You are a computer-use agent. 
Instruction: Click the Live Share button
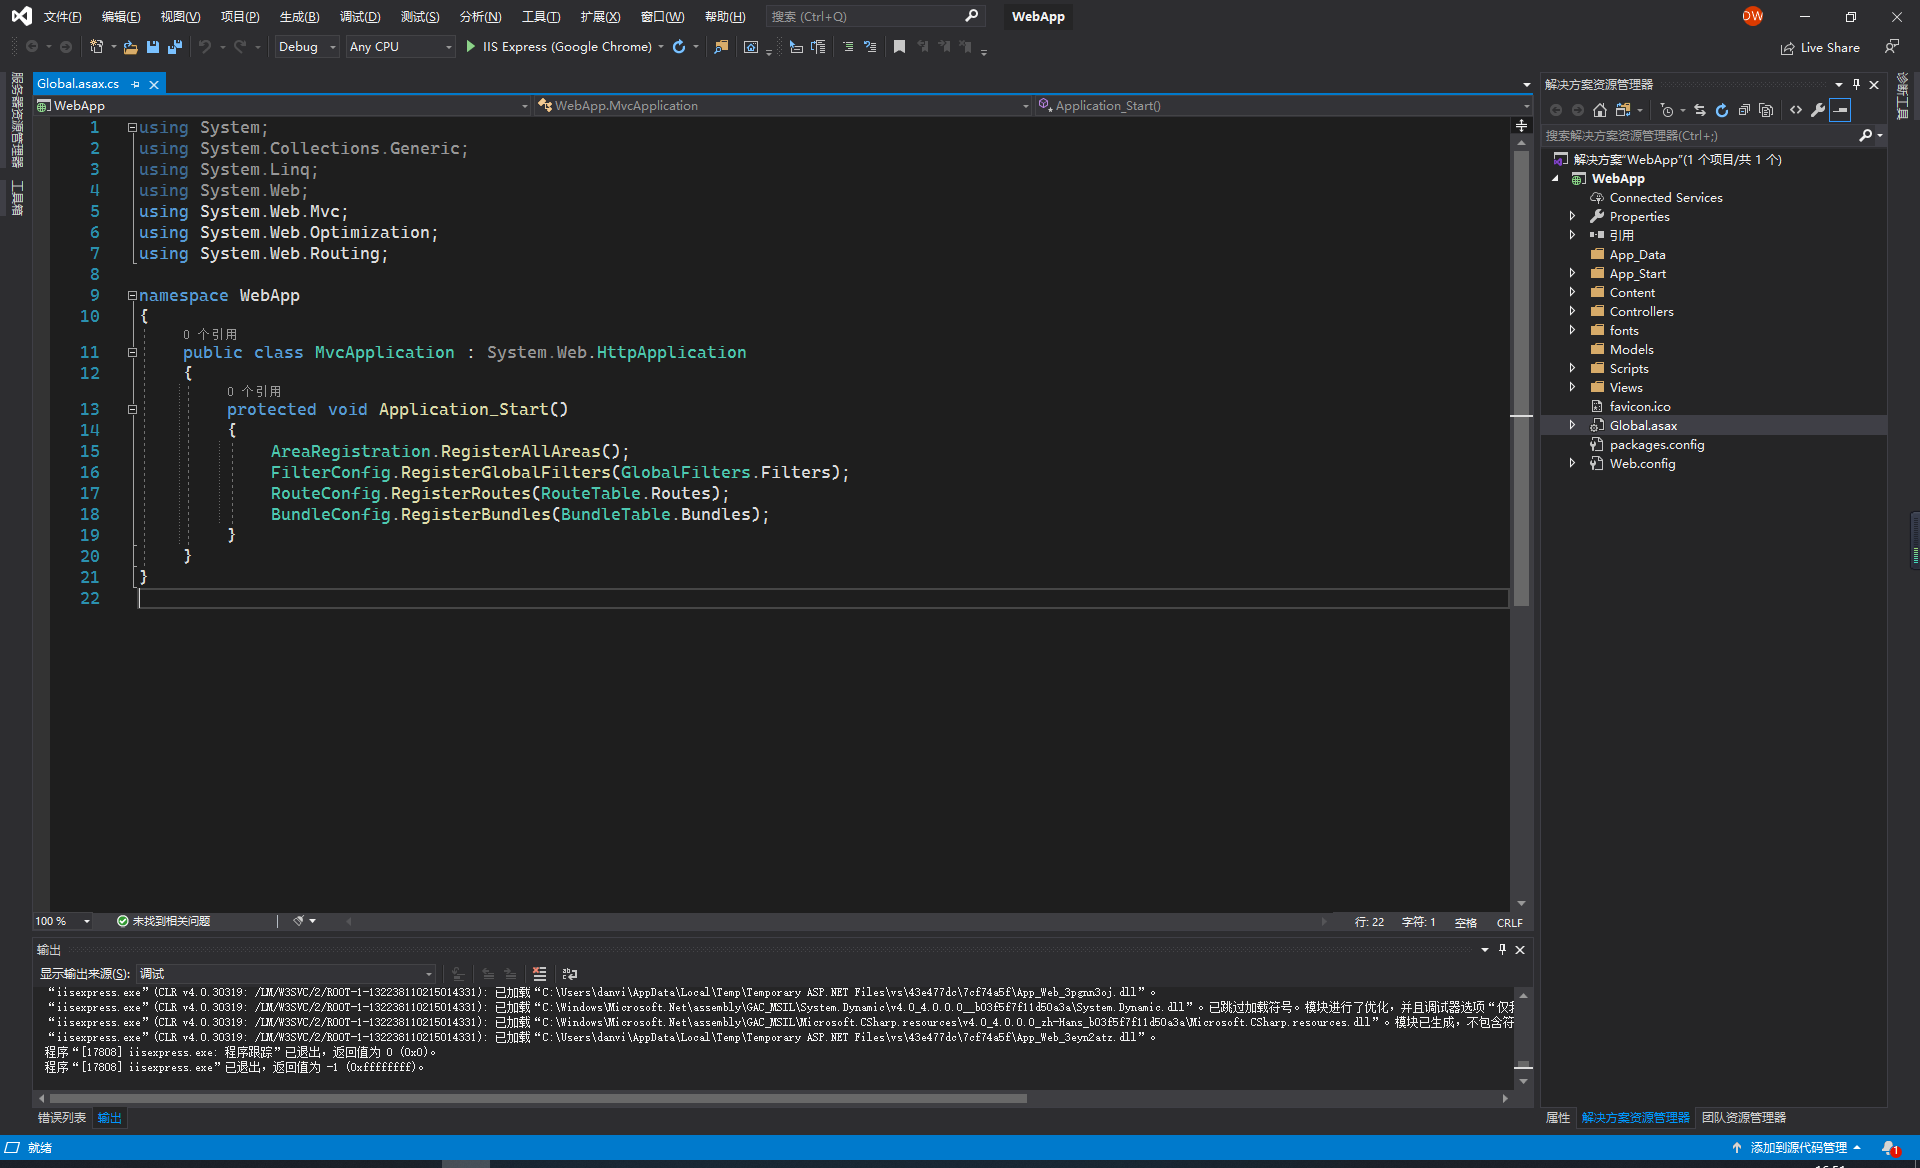click(x=1821, y=48)
